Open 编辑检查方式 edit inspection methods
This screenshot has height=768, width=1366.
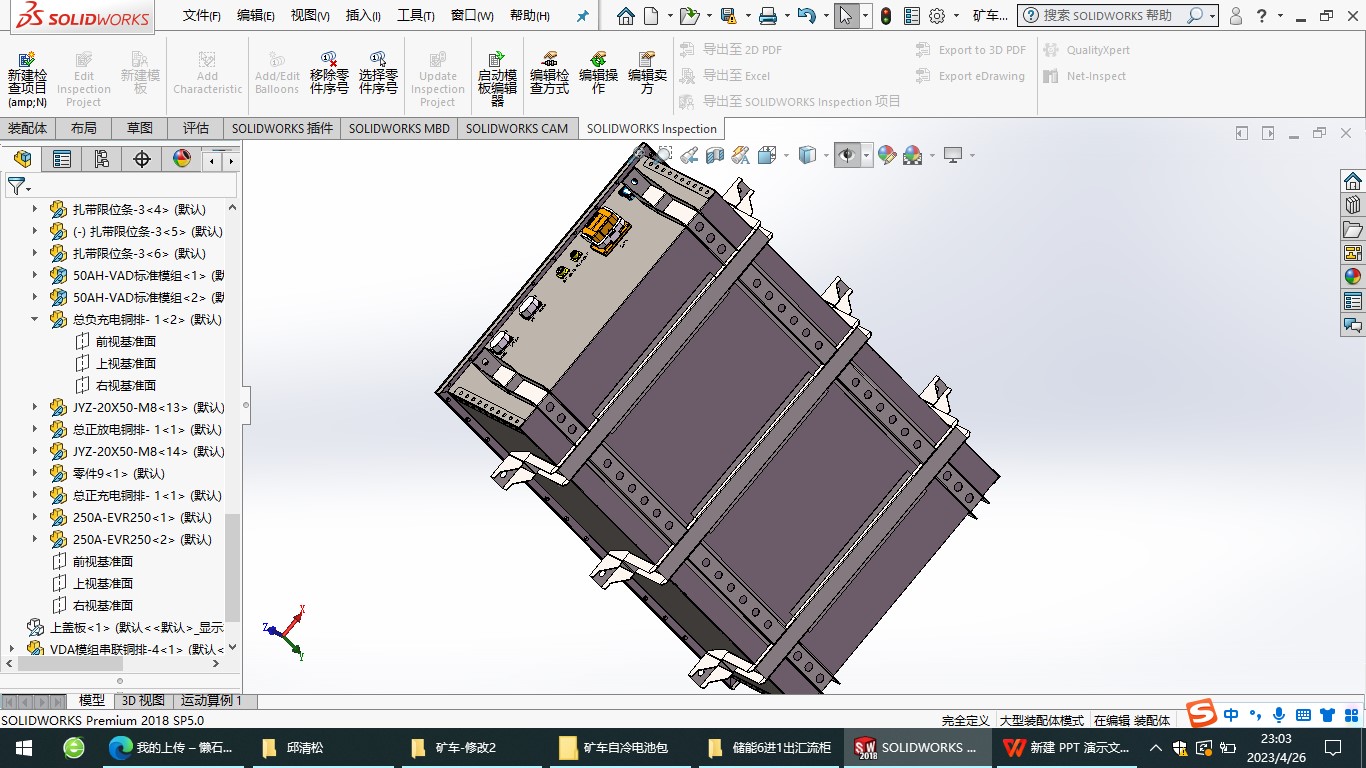pyautogui.click(x=549, y=73)
